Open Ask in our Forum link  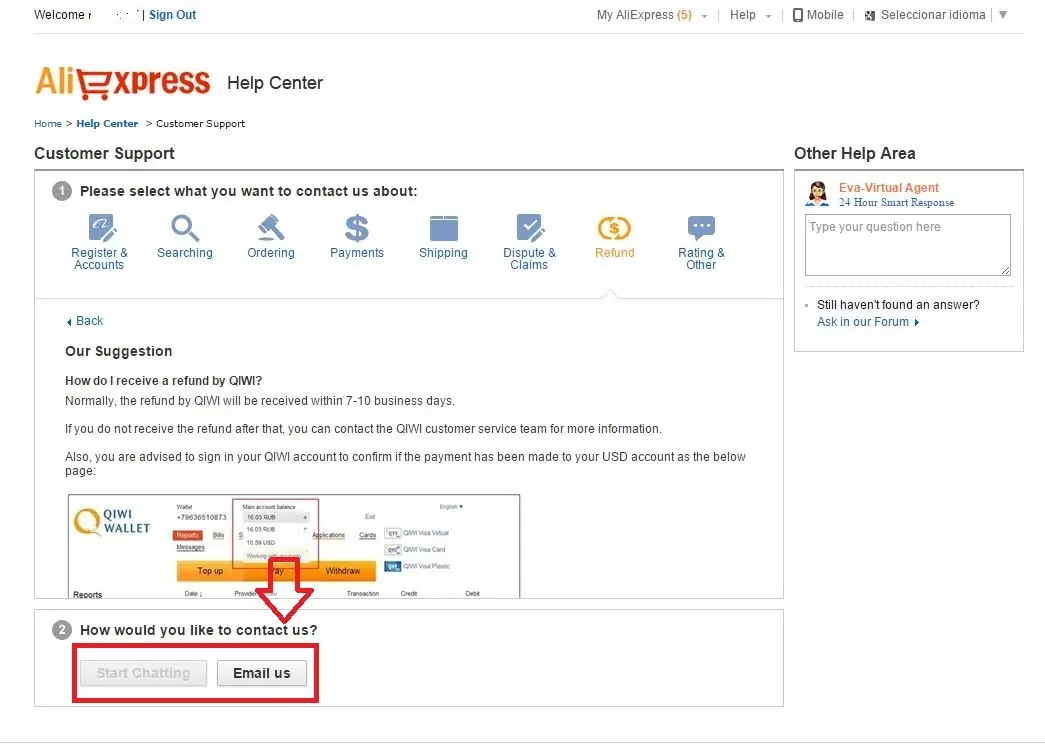(868, 322)
